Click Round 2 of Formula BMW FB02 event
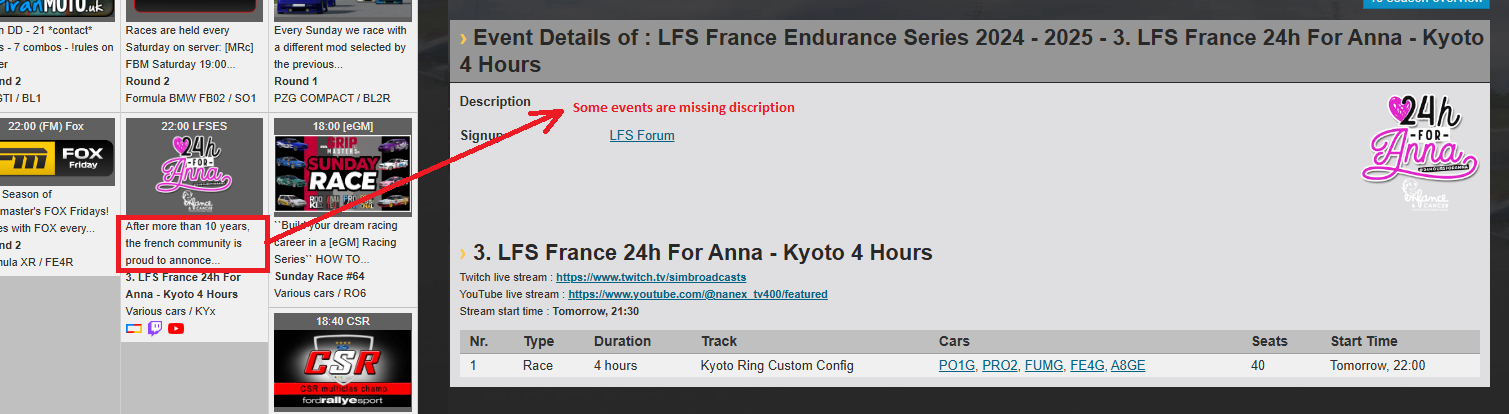Image resolution: width=1509 pixels, height=414 pixels. pyautogui.click(x=147, y=81)
